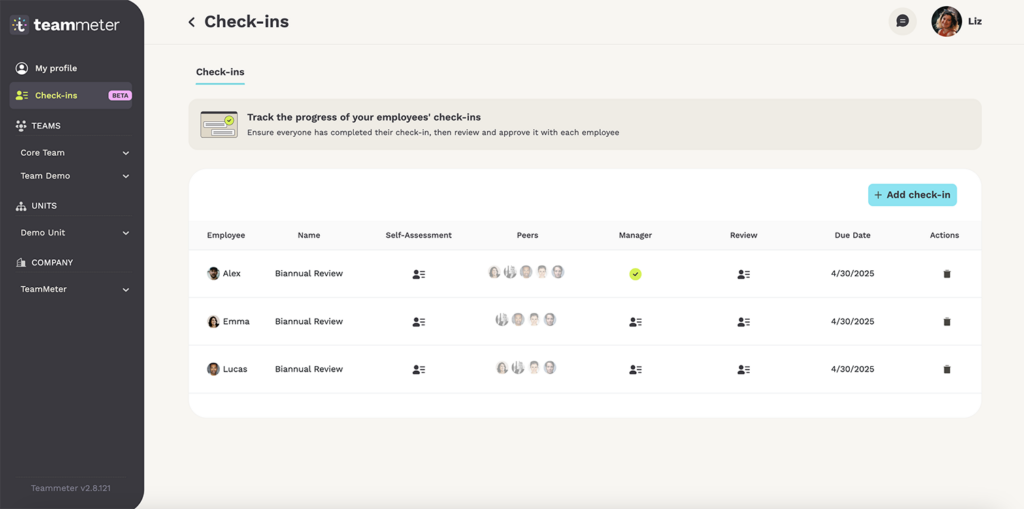Image resolution: width=1024 pixels, height=509 pixels.
Task: Expand the Demo Unit chevron
Action: (125, 233)
